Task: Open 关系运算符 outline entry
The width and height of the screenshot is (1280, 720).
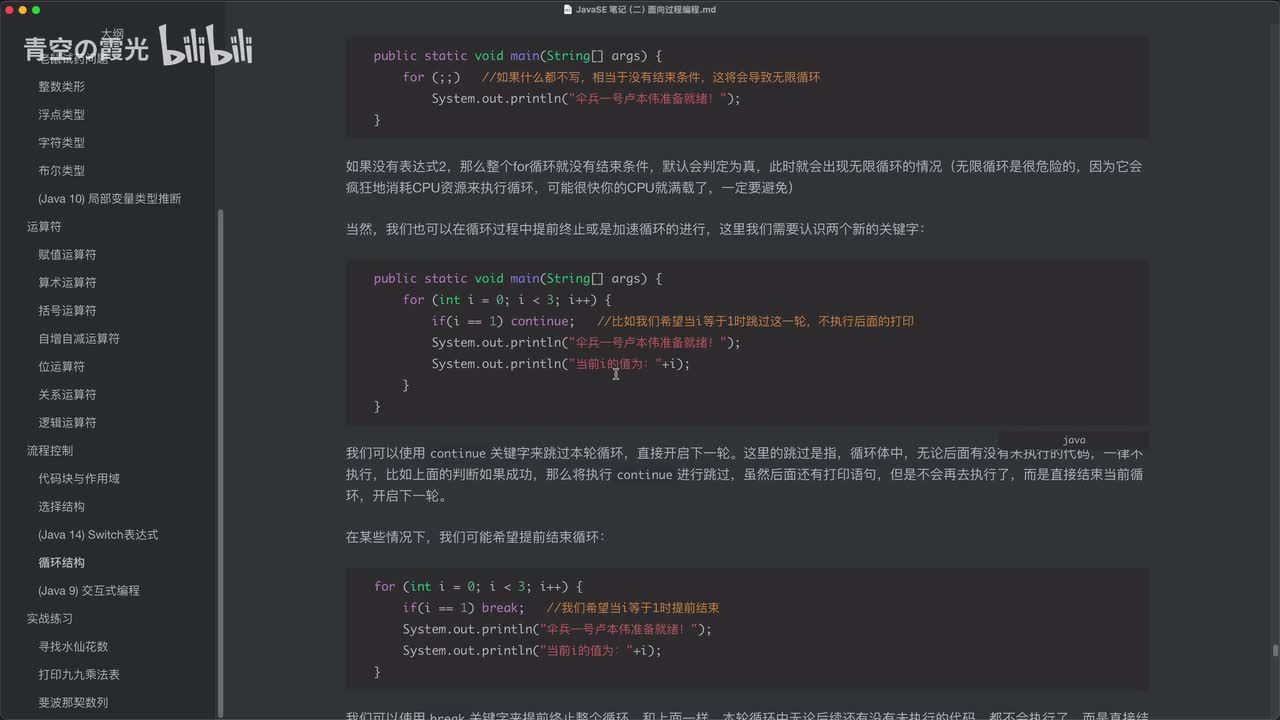Action: [x=67, y=395]
